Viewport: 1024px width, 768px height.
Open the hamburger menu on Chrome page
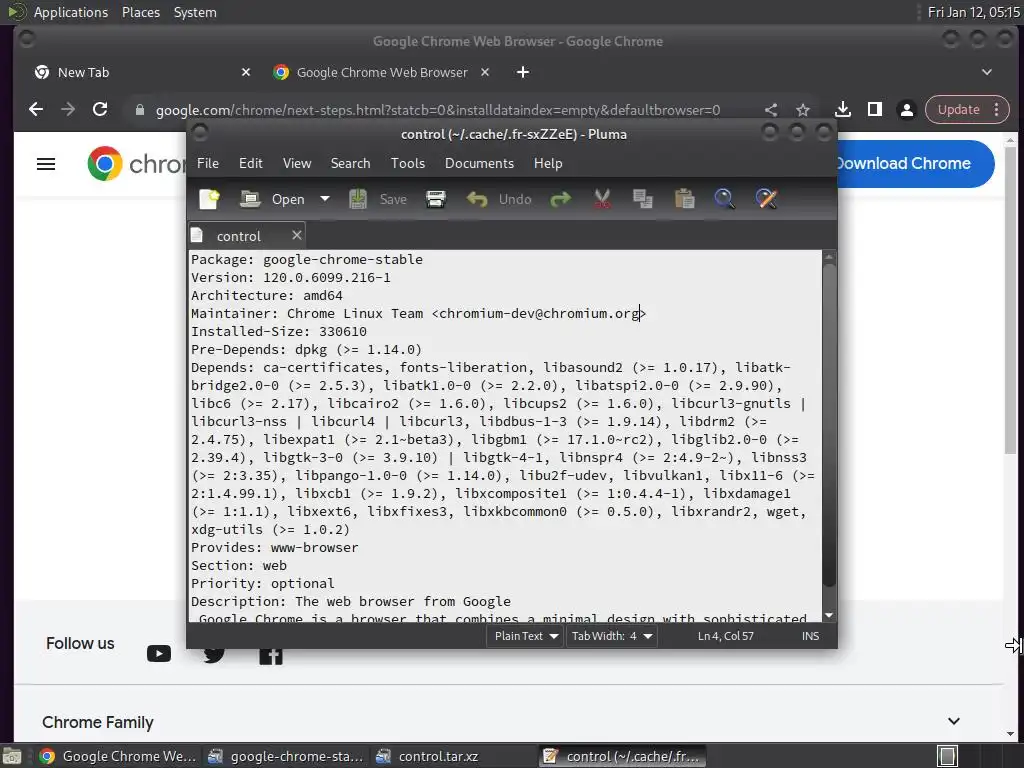click(x=46, y=164)
